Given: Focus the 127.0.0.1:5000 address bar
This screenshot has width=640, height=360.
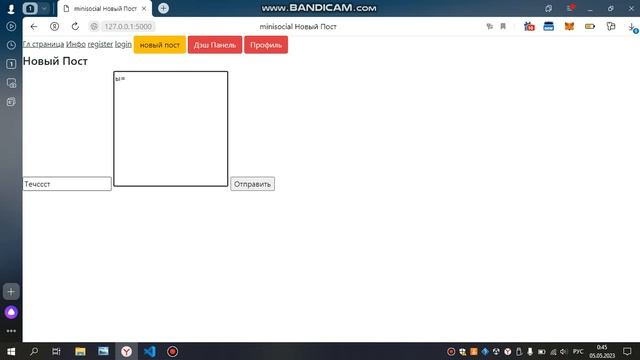Looking at the screenshot, I should tap(128, 27).
